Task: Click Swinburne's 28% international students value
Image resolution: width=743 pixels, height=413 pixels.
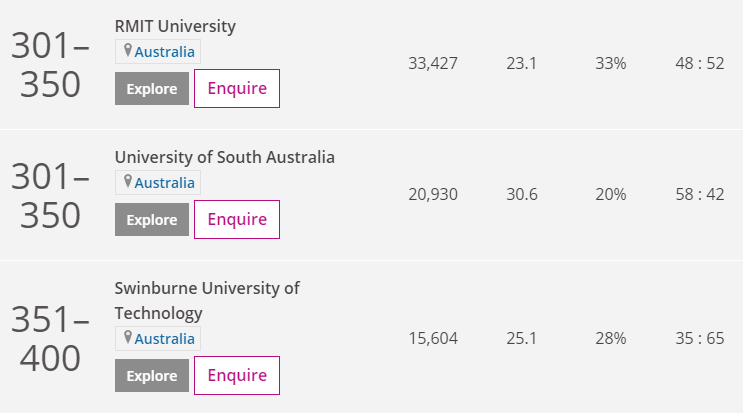Action: tap(611, 338)
